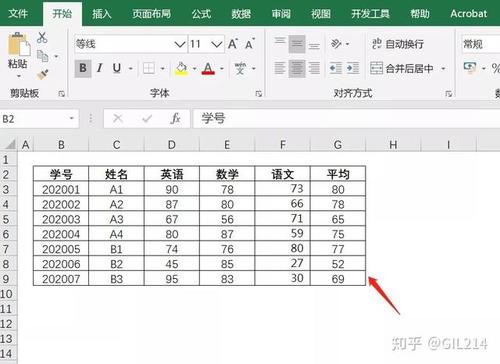Select the 平均 header cell
Viewport: 500px width, 364px height.
(338, 174)
